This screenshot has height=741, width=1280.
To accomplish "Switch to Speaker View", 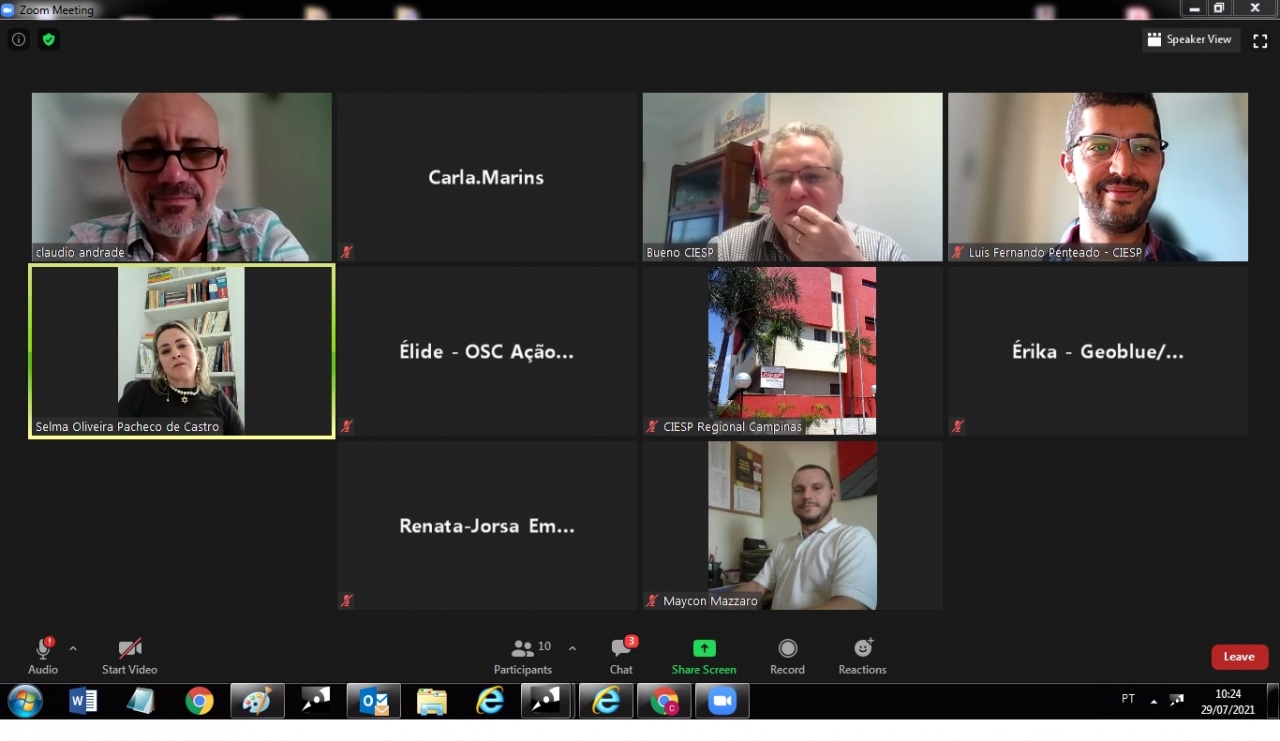I will pos(1190,40).
